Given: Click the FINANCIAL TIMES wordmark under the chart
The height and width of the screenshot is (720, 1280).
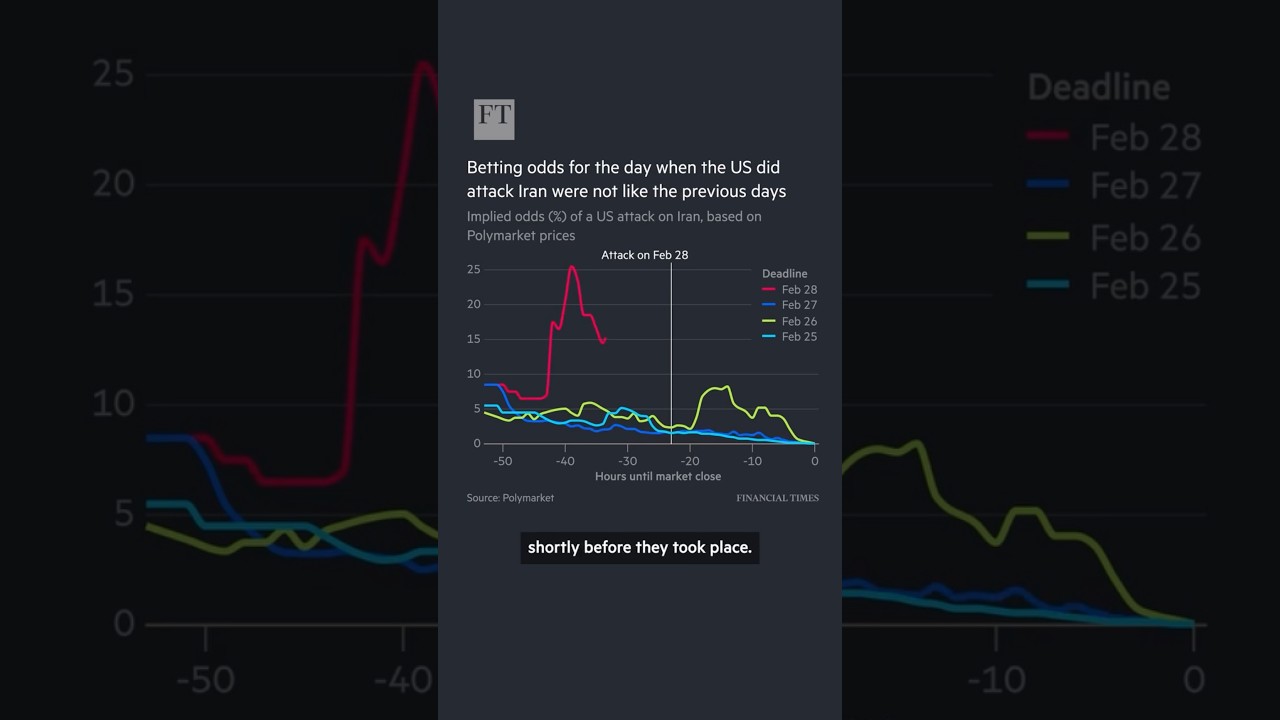Looking at the screenshot, I should (x=777, y=498).
